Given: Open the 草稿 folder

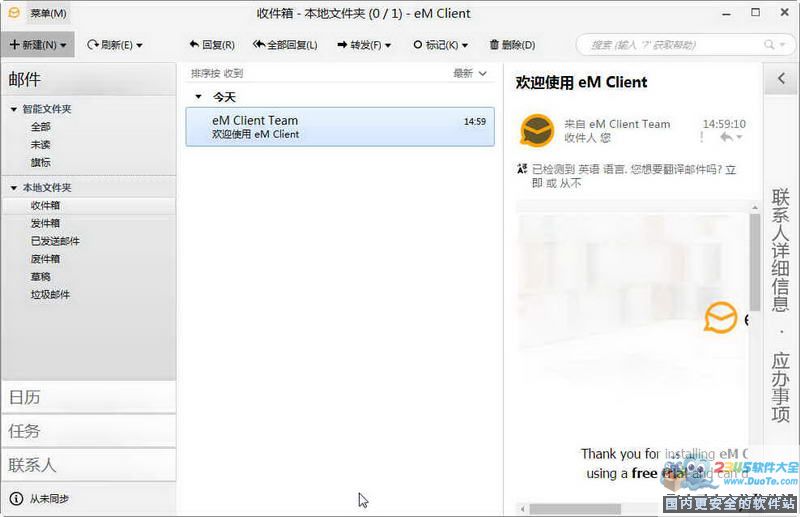Looking at the screenshot, I should [x=40, y=277].
